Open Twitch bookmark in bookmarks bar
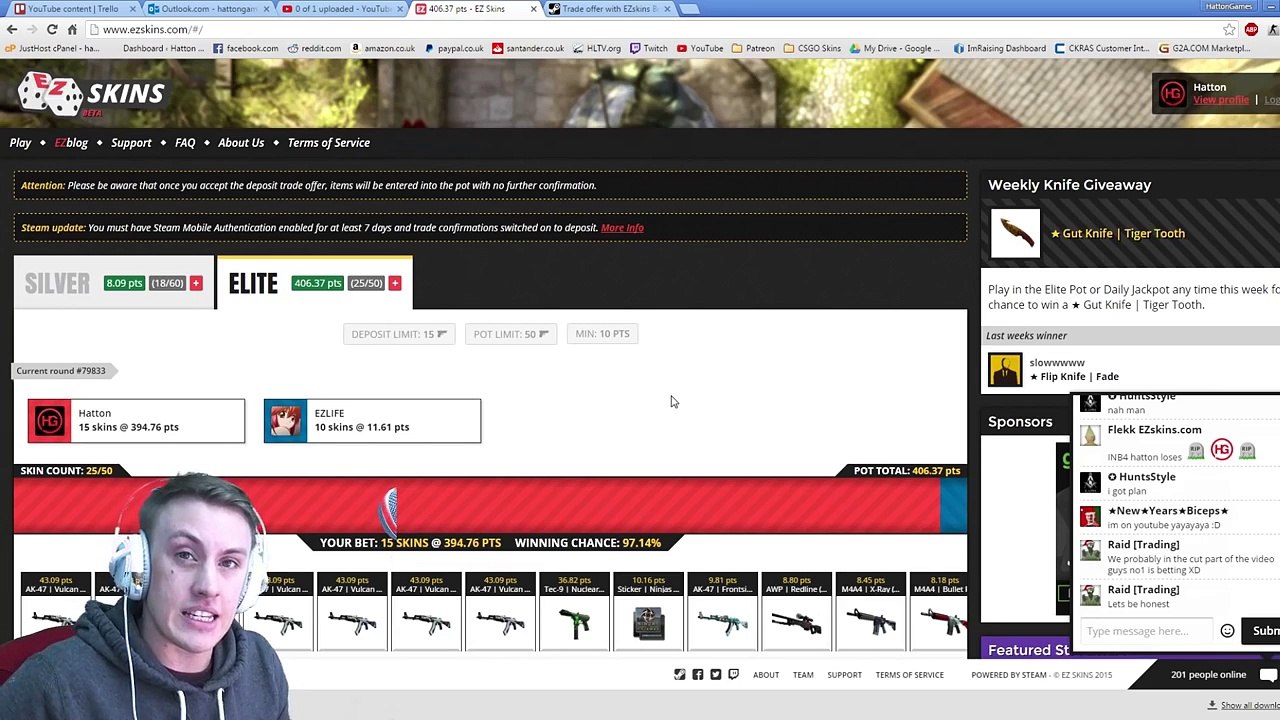 pyautogui.click(x=648, y=48)
